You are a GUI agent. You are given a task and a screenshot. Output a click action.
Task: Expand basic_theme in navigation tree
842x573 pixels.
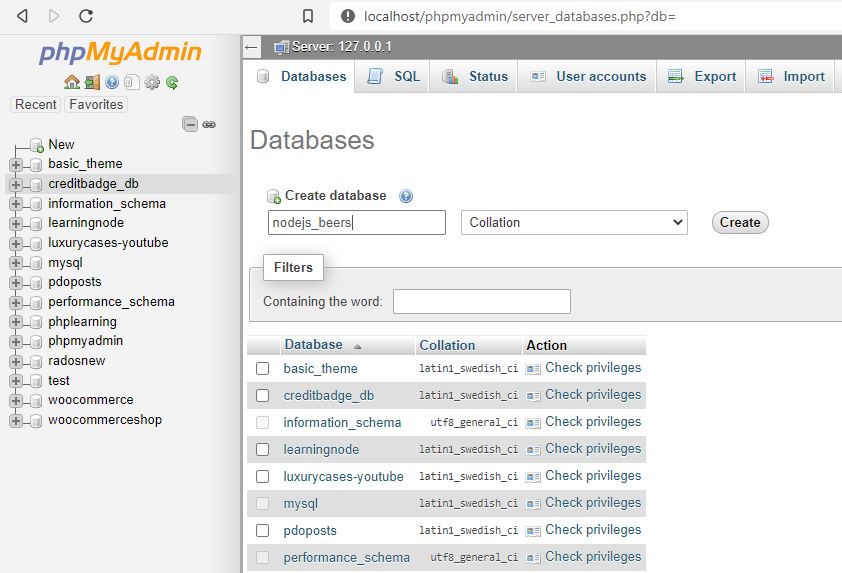click(x=16, y=164)
